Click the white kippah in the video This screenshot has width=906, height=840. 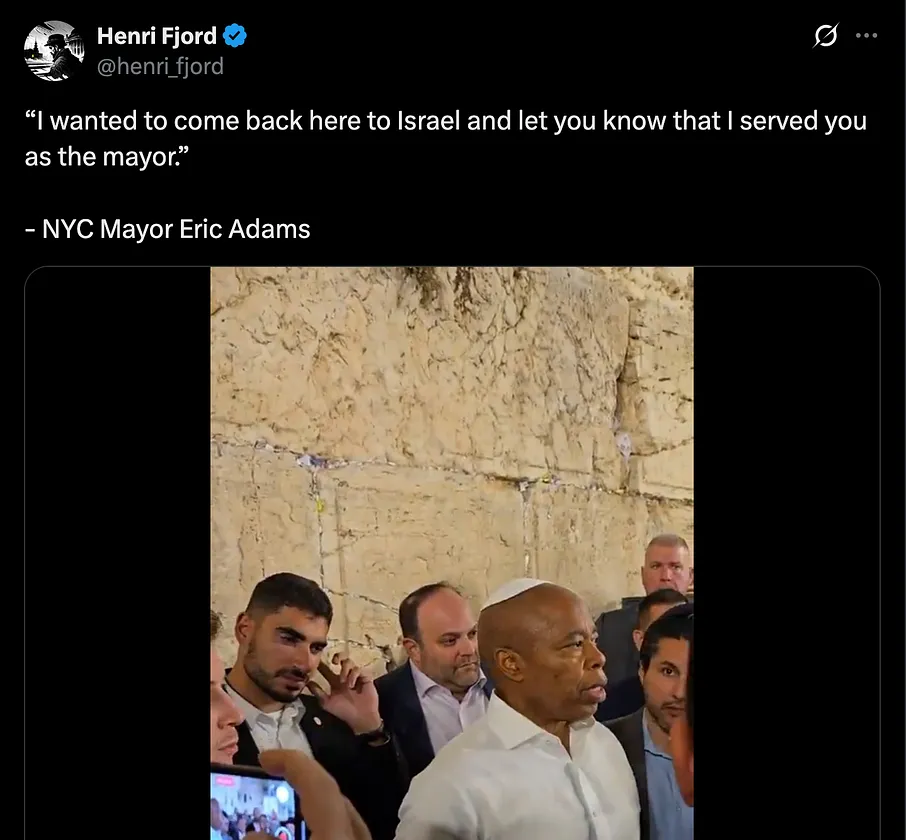512,592
